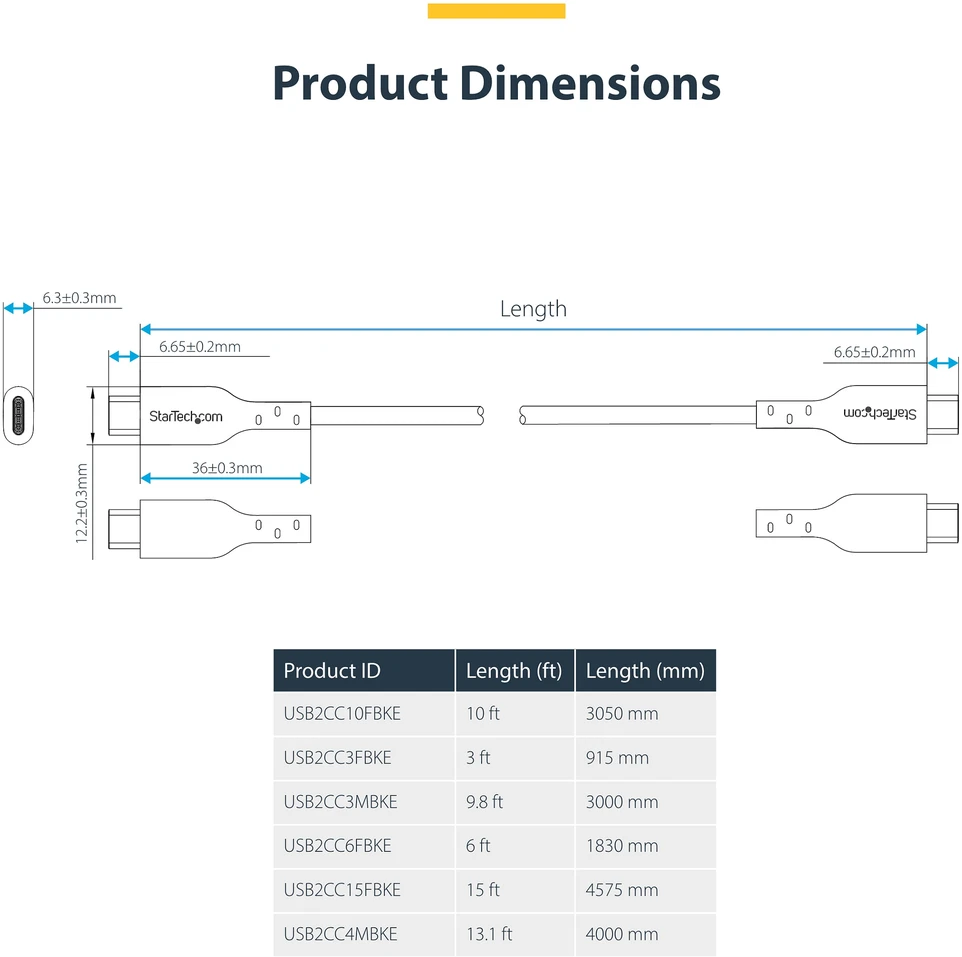
Task: Click the Length (ft) column header
Action: (x=515, y=671)
